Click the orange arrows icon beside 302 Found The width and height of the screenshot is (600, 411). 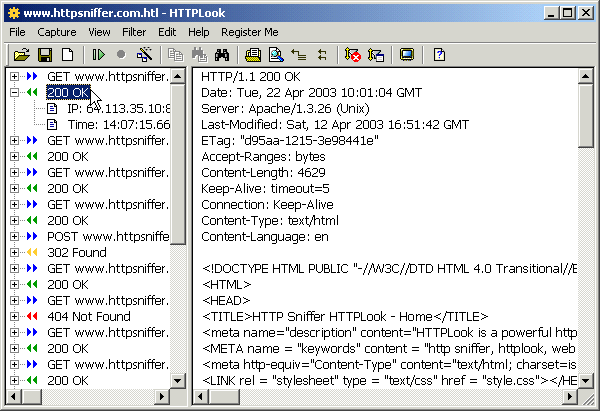32,253
